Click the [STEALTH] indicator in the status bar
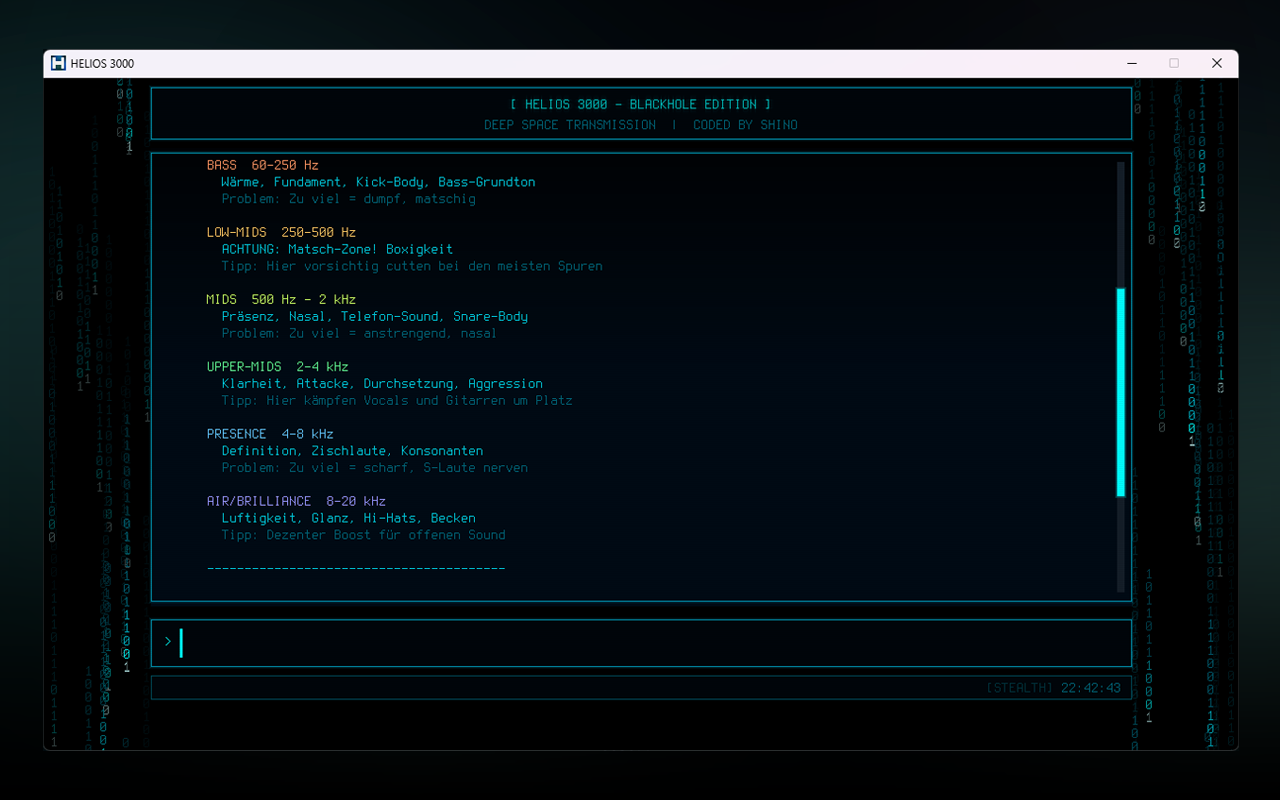The width and height of the screenshot is (1280, 800). pyautogui.click(x=1021, y=687)
